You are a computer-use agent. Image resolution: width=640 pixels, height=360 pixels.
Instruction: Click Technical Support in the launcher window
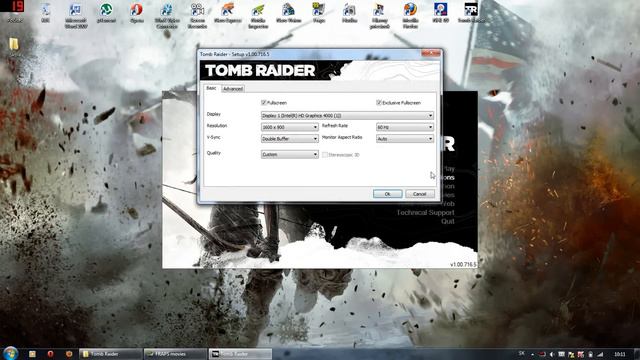(x=425, y=212)
